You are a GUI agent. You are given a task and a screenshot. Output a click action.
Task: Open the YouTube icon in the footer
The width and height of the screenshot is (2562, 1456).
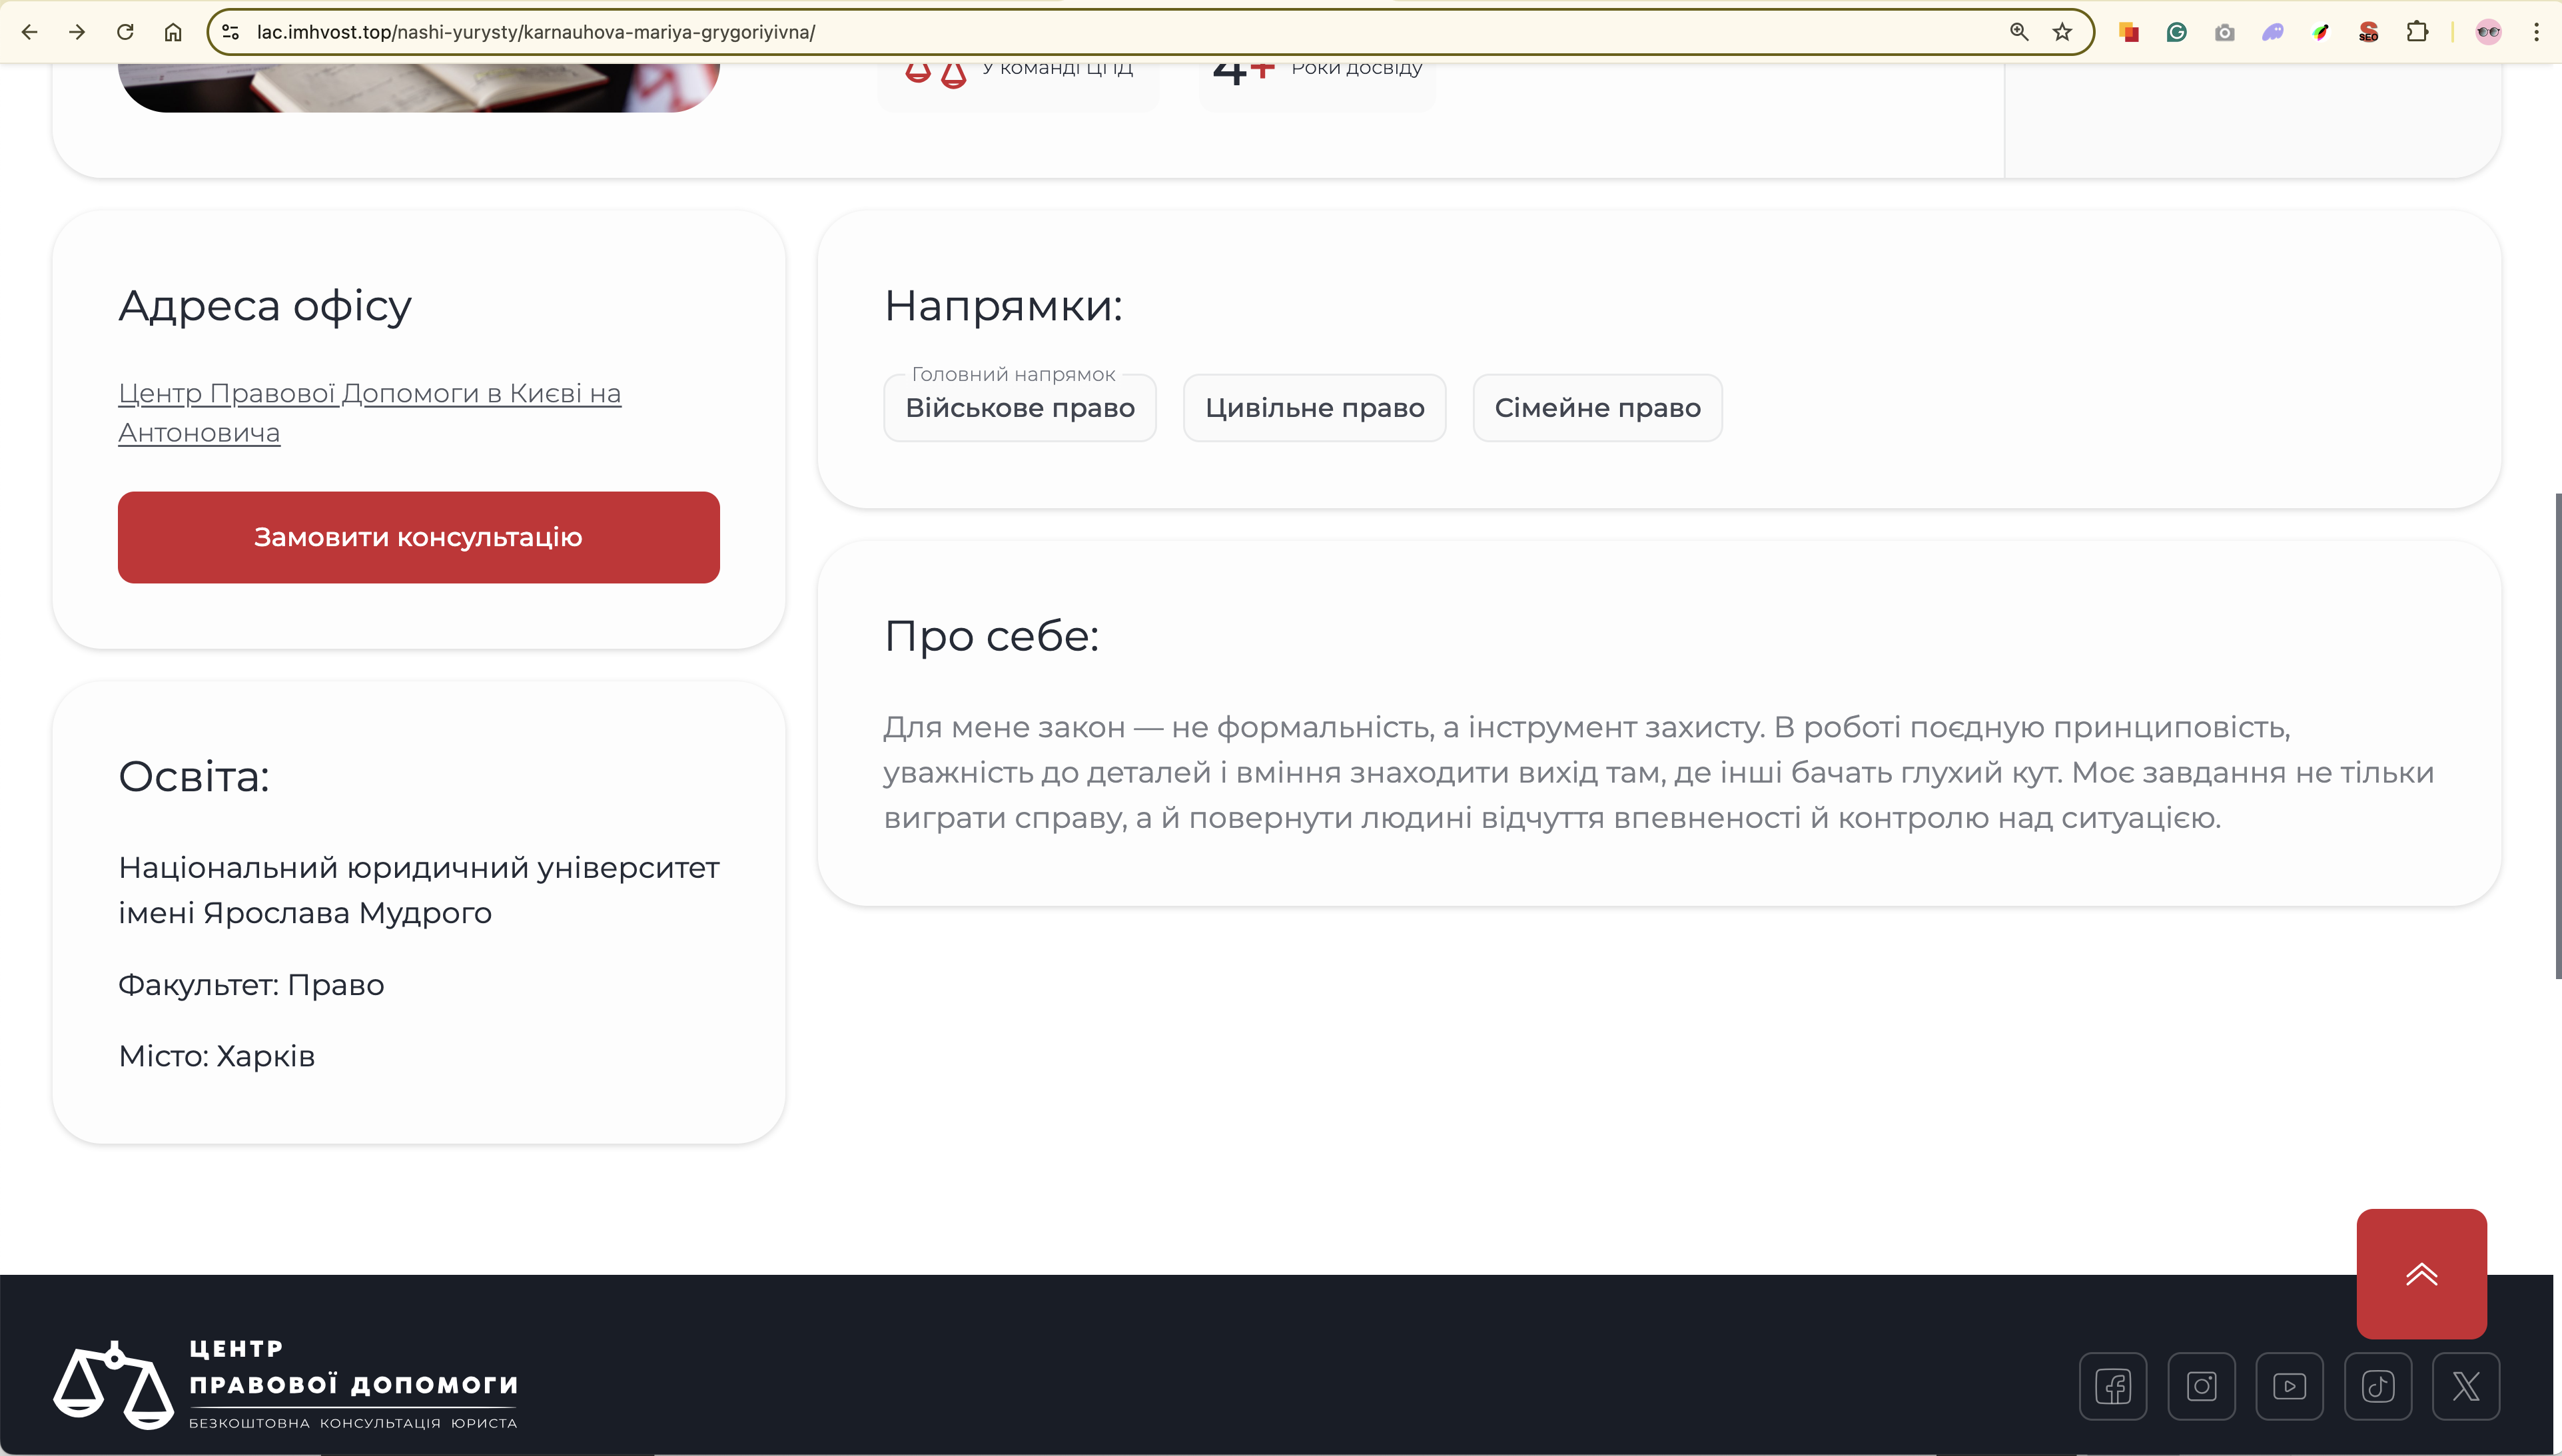(2289, 1386)
